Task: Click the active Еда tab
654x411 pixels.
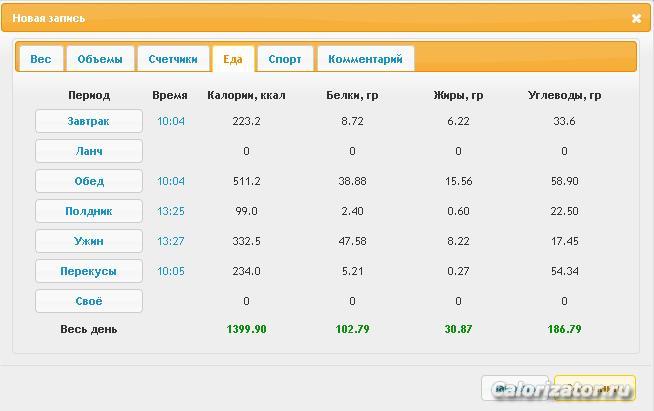Action: click(233, 59)
